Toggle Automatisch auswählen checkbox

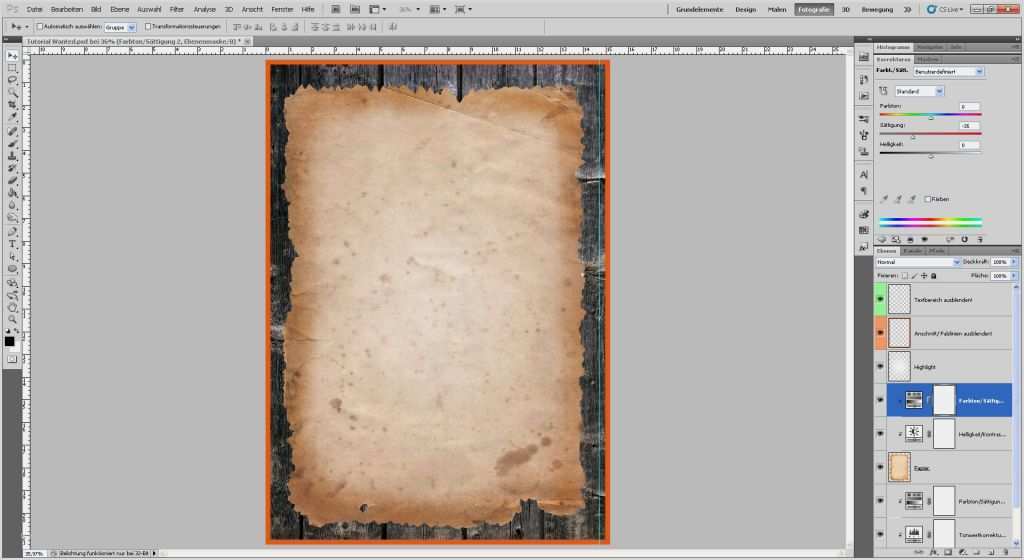click(39, 26)
